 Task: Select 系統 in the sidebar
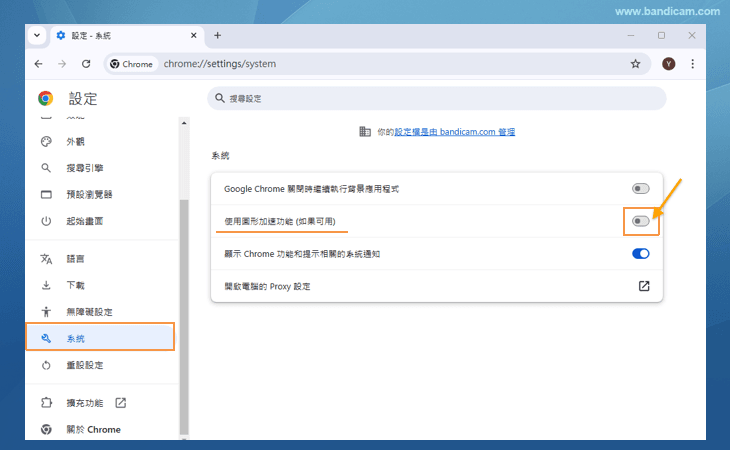tap(100, 338)
